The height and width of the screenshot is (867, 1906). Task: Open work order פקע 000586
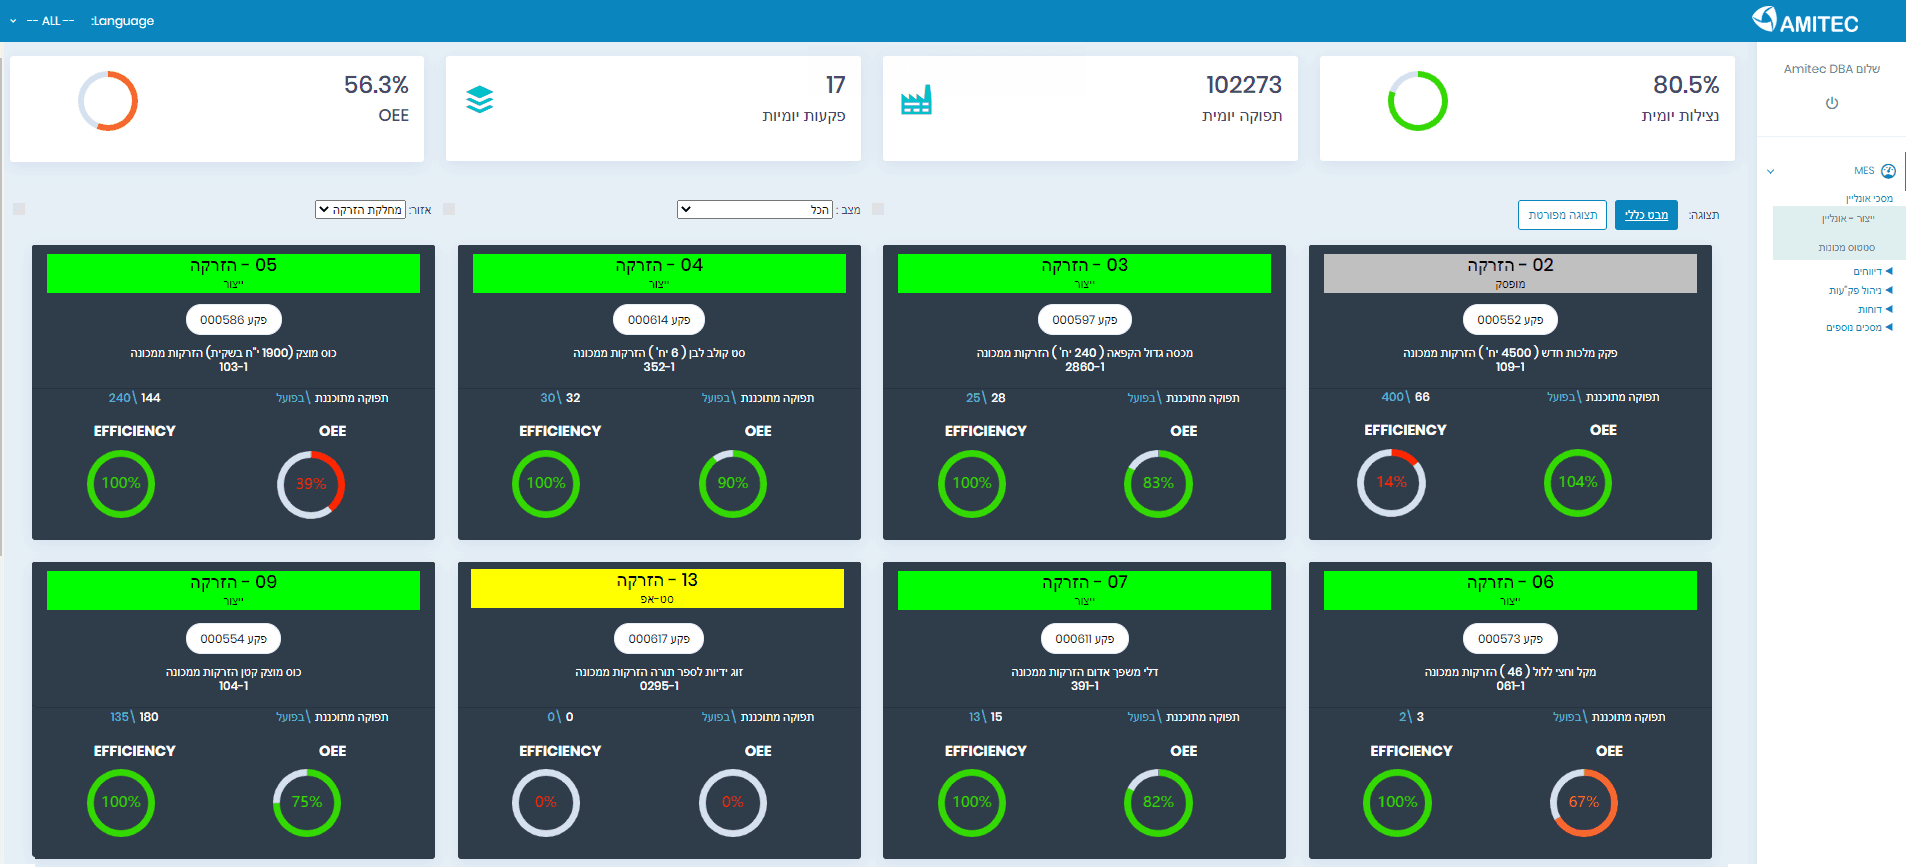[233, 320]
